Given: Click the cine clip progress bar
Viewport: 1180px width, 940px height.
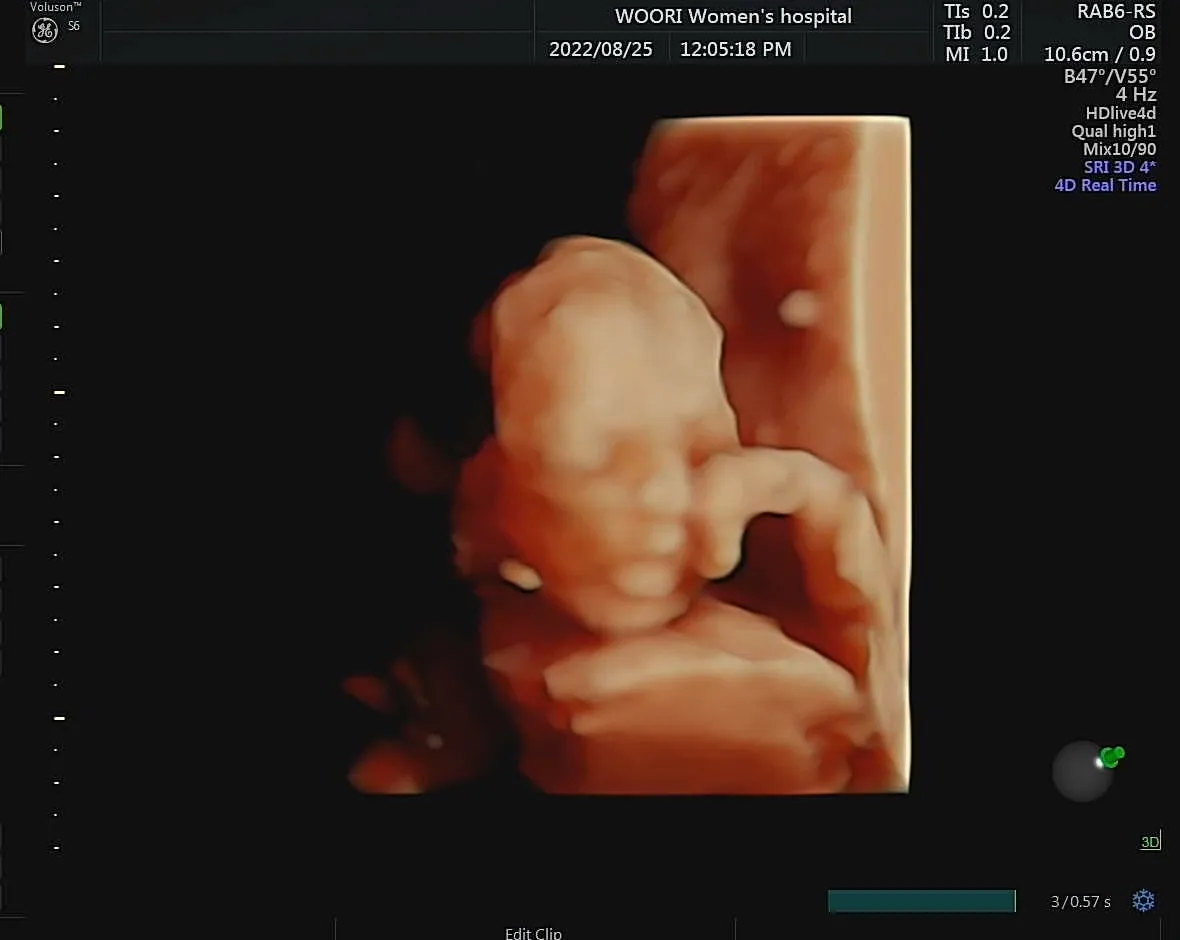Looking at the screenshot, I should pos(922,901).
